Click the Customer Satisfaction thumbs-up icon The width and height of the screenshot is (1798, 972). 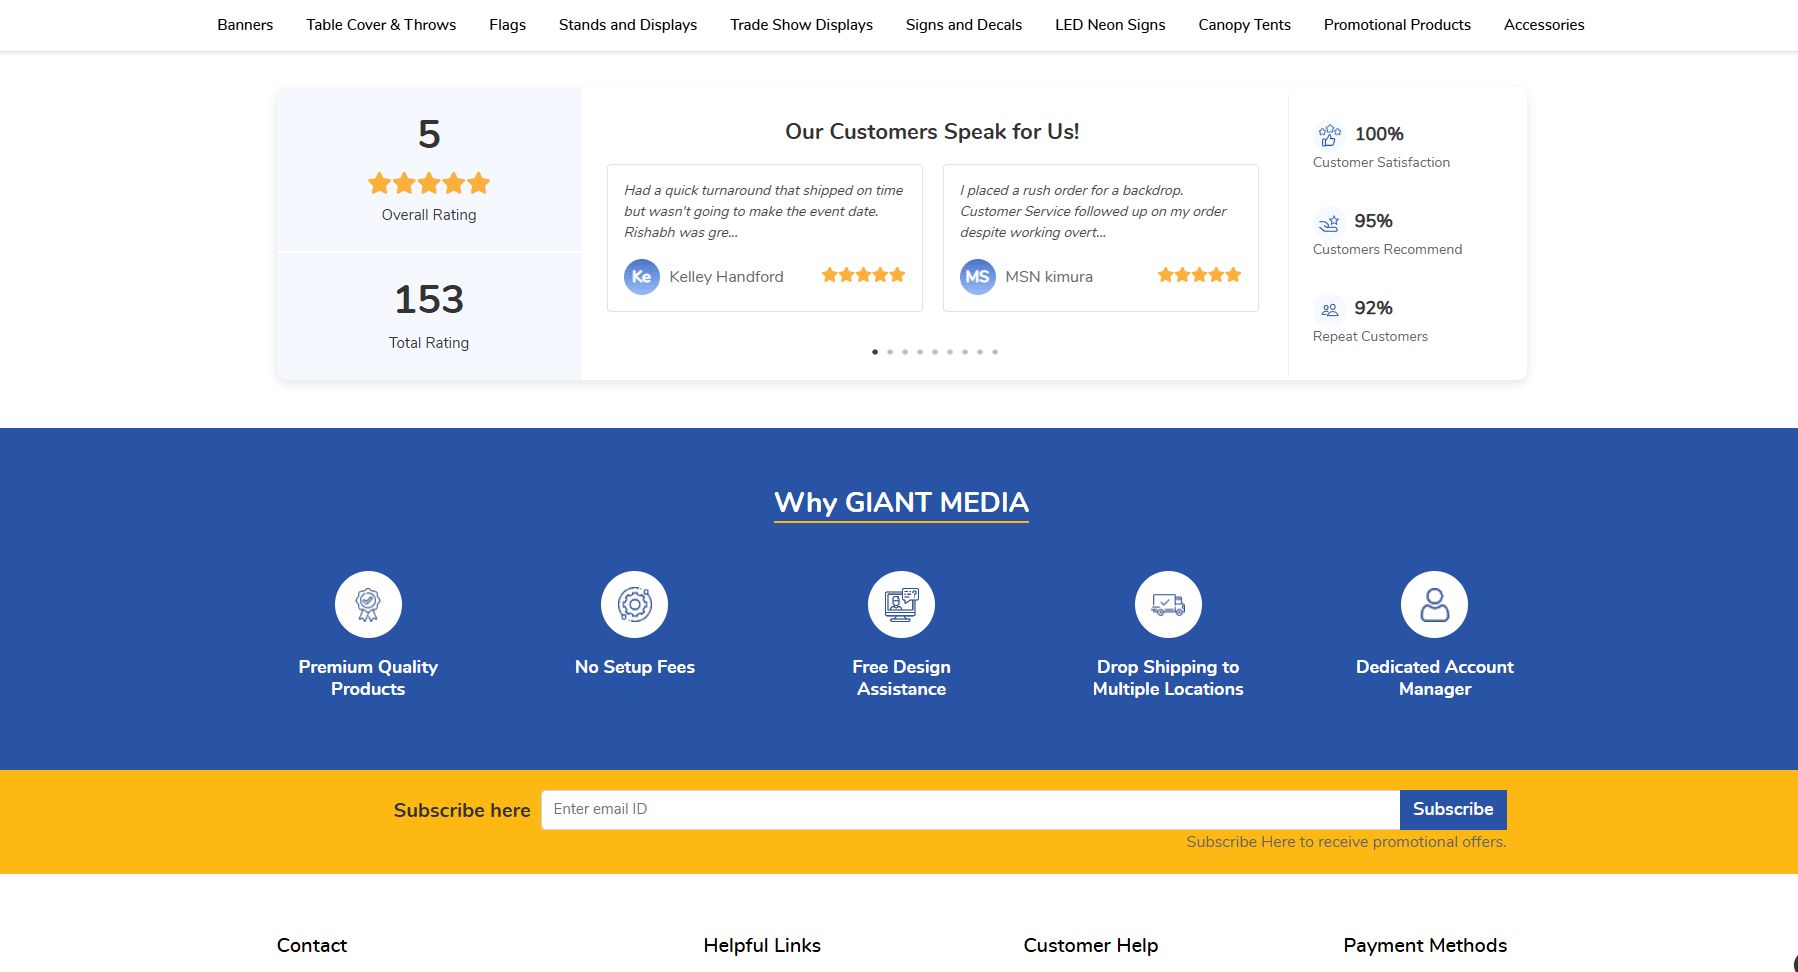(x=1329, y=134)
